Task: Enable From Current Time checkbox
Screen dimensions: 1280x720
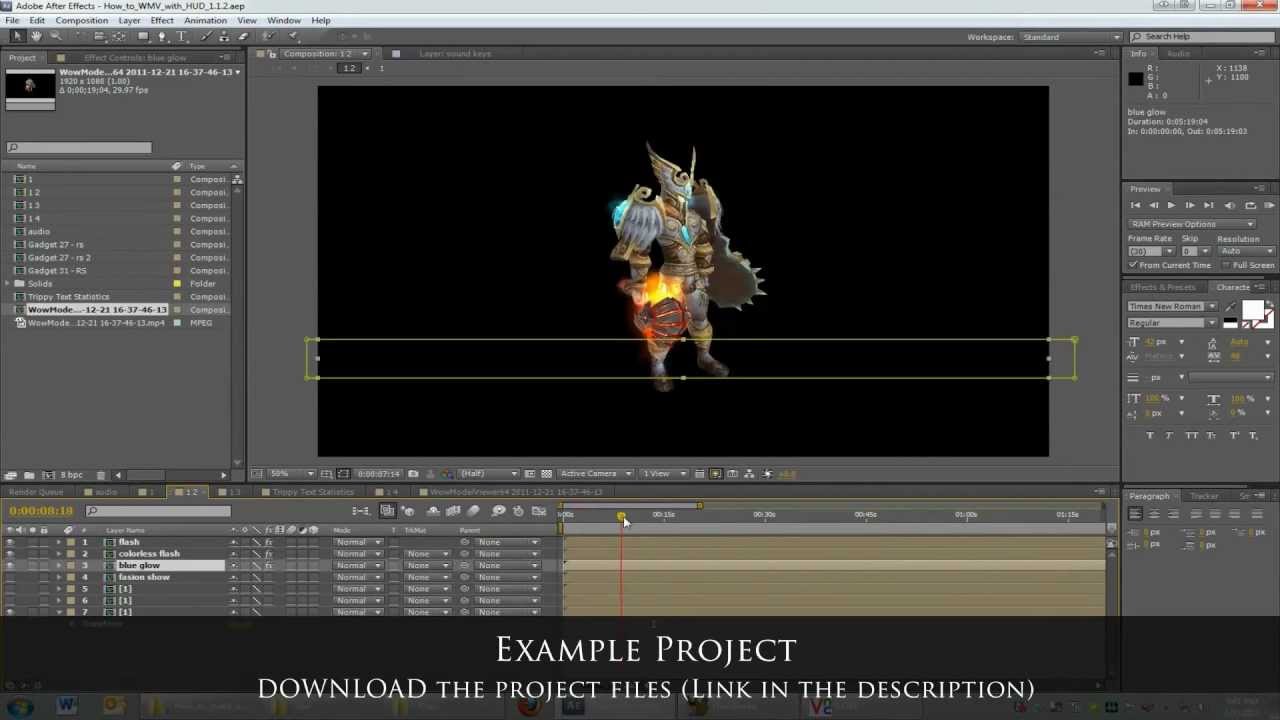Action: (1134, 265)
